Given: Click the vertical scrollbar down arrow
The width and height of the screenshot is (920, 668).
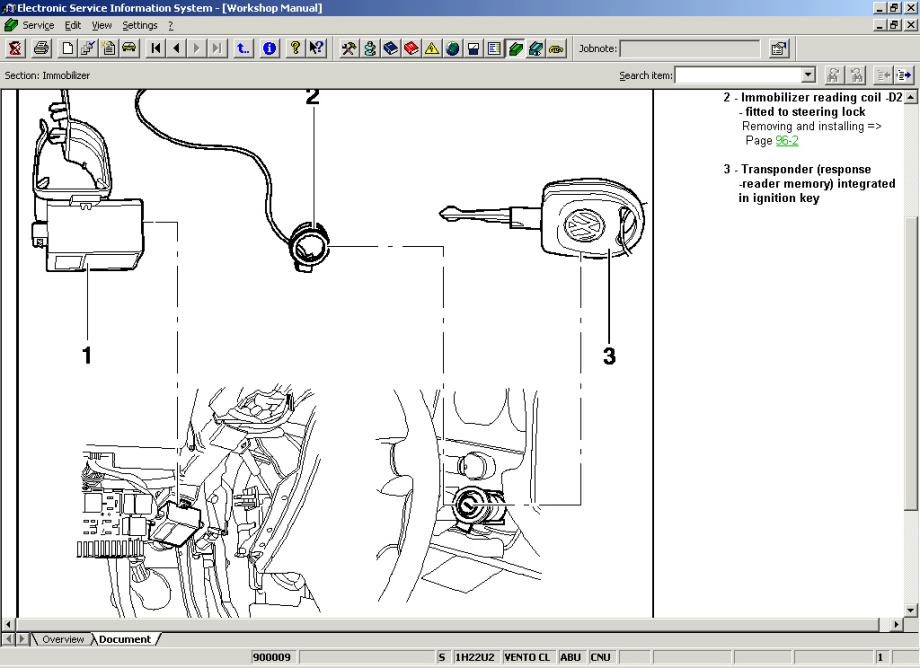Looking at the screenshot, I should click(910, 610).
